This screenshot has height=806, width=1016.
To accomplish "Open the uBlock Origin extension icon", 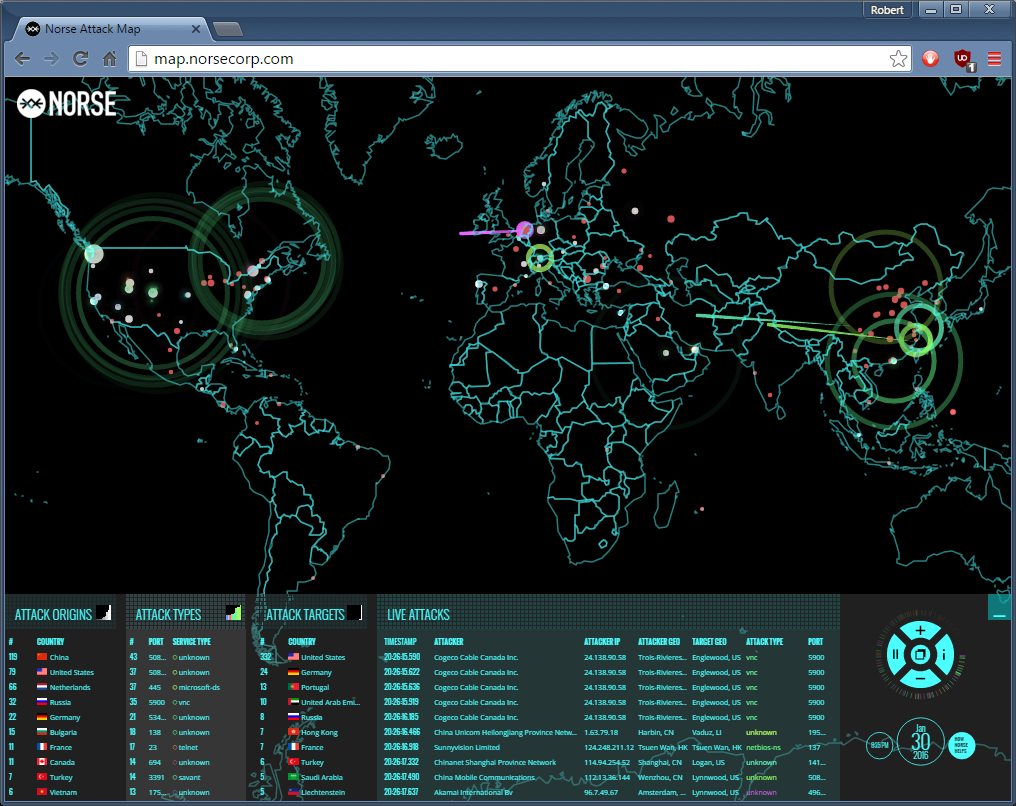I will click(964, 60).
